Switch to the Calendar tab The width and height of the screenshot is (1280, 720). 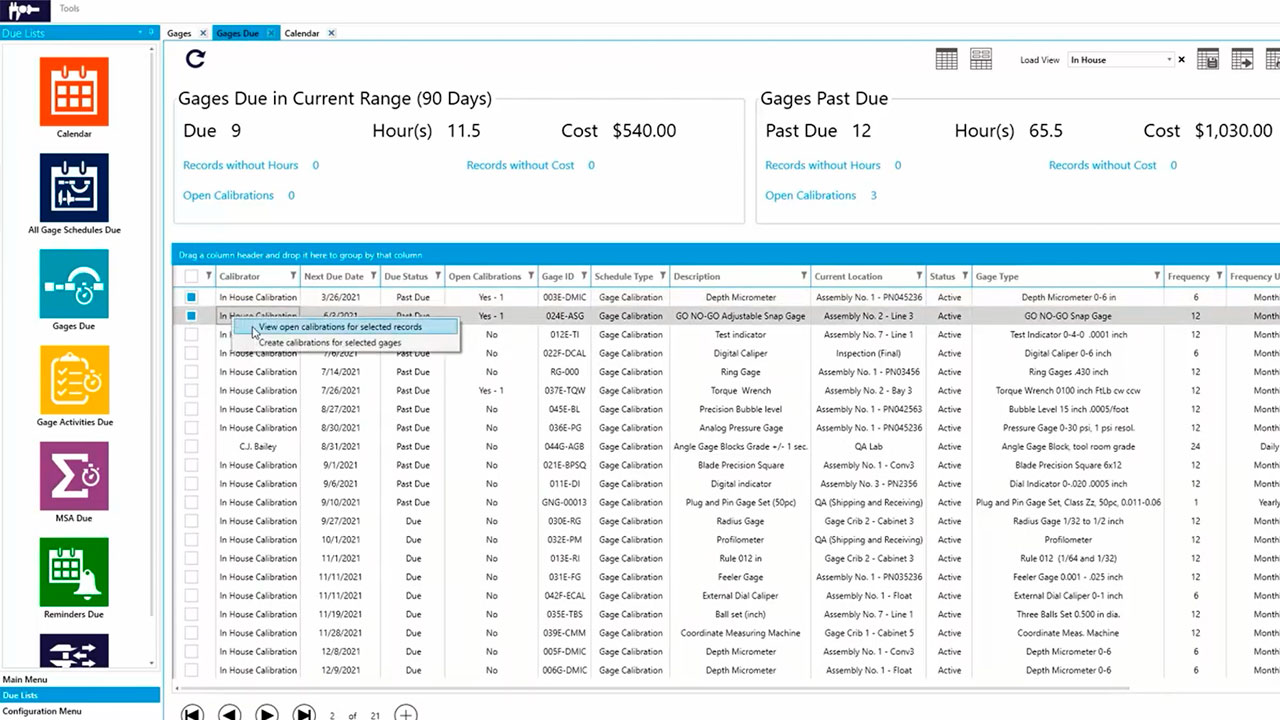(302, 33)
